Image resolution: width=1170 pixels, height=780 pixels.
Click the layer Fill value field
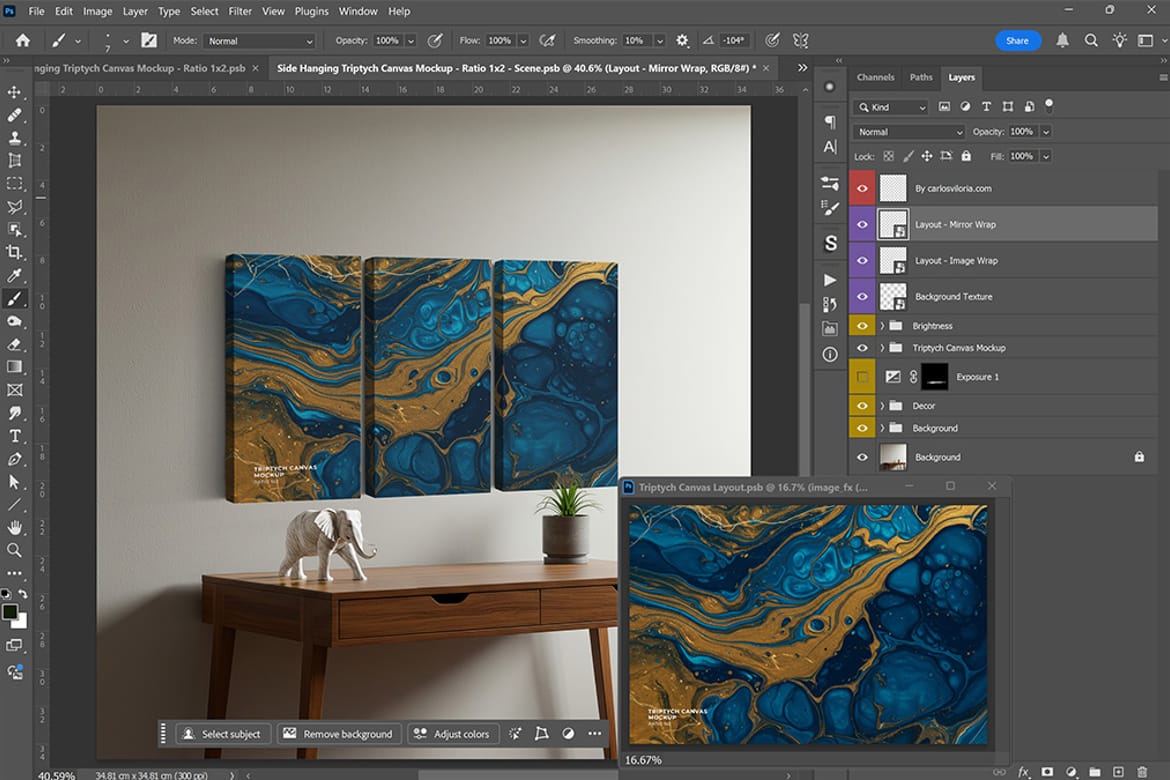[x=1023, y=156]
